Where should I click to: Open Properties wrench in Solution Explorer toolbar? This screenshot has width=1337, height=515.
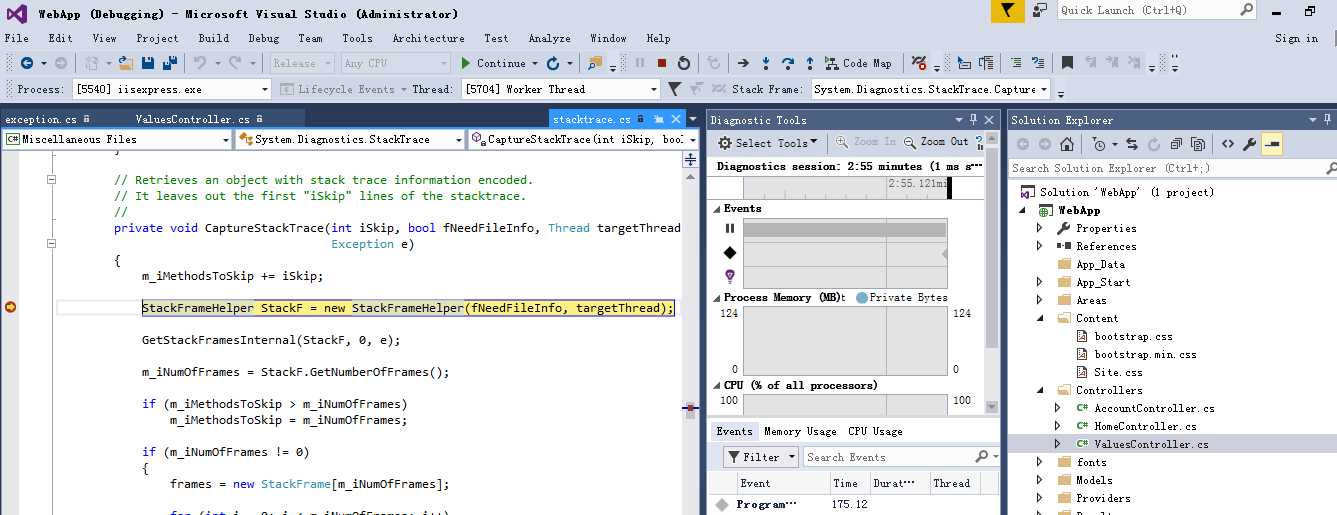pyautogui.click(x=1250, y=144)
